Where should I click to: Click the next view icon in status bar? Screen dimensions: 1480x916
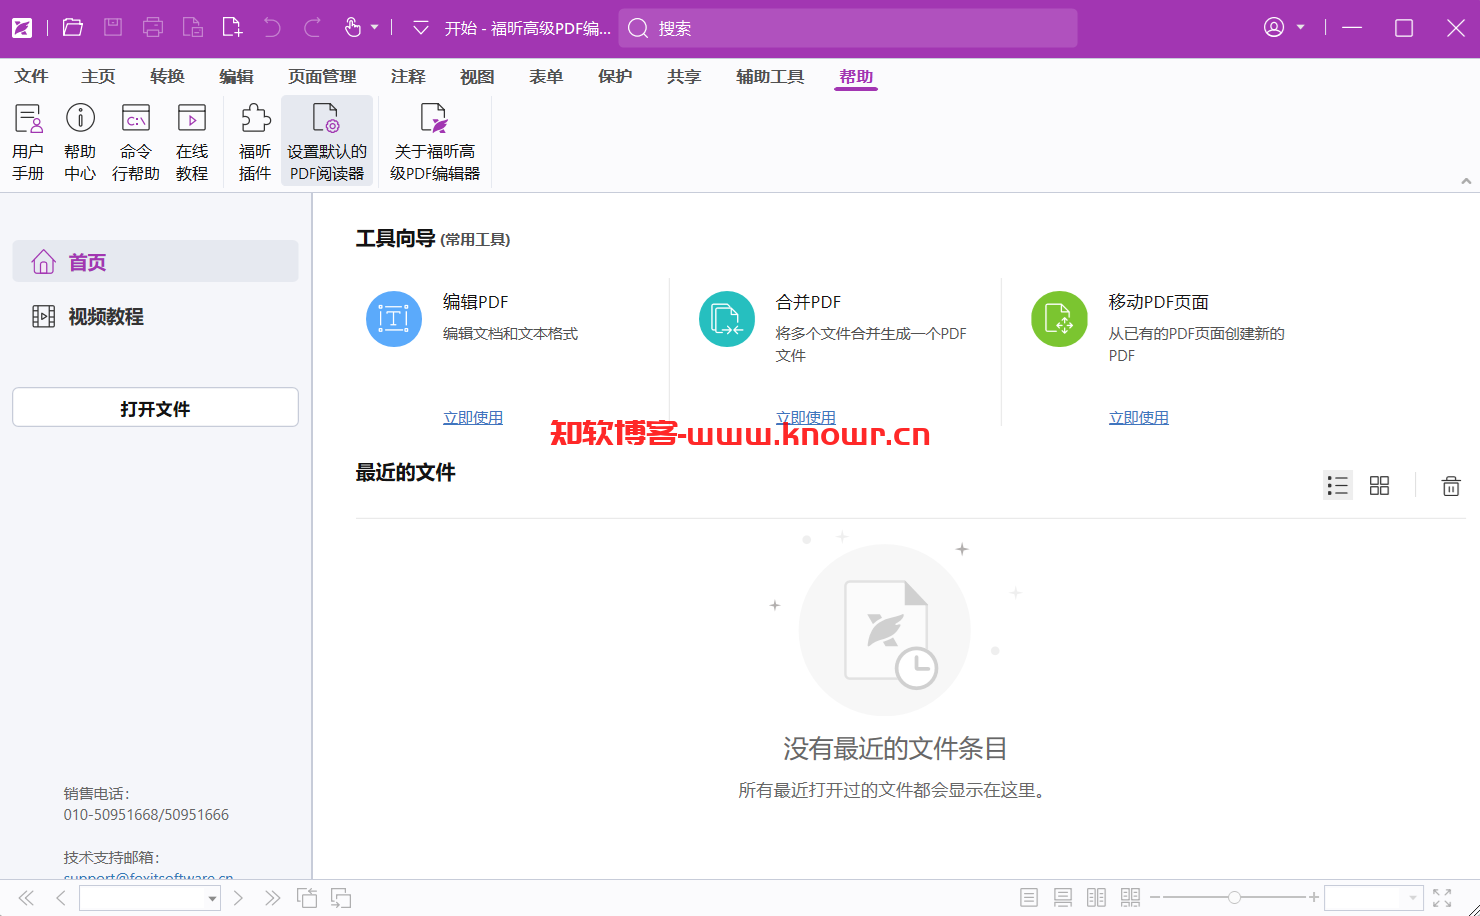[x=341, y=898]
